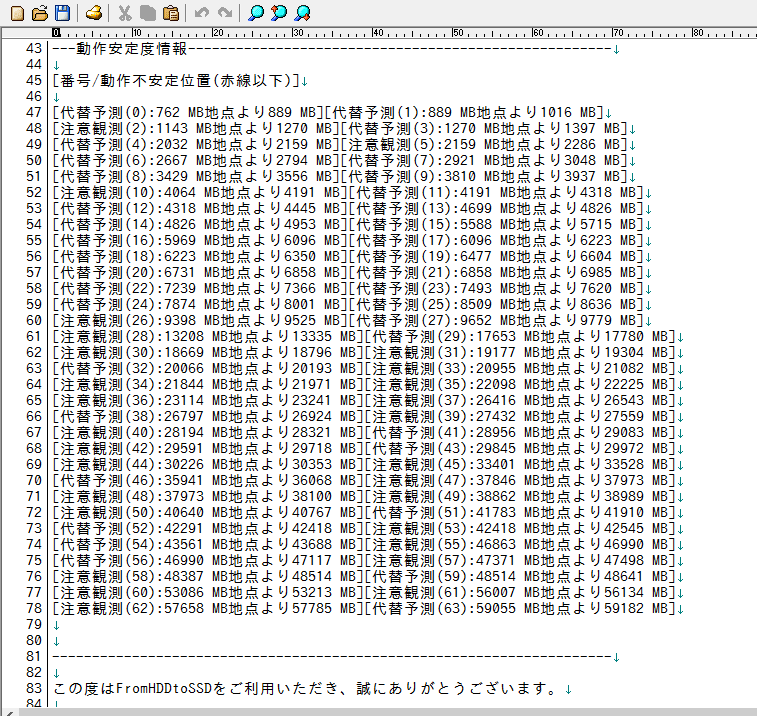
Task: Click the Redo arrow icon
Action: [225, 13]
